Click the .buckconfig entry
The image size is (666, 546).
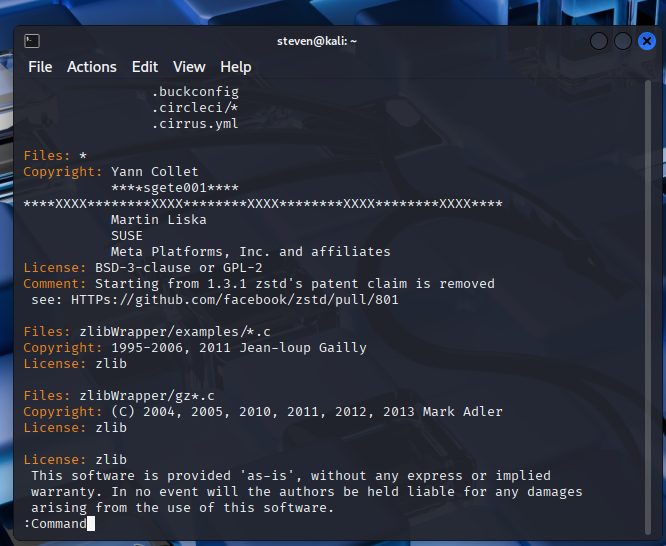195,92
